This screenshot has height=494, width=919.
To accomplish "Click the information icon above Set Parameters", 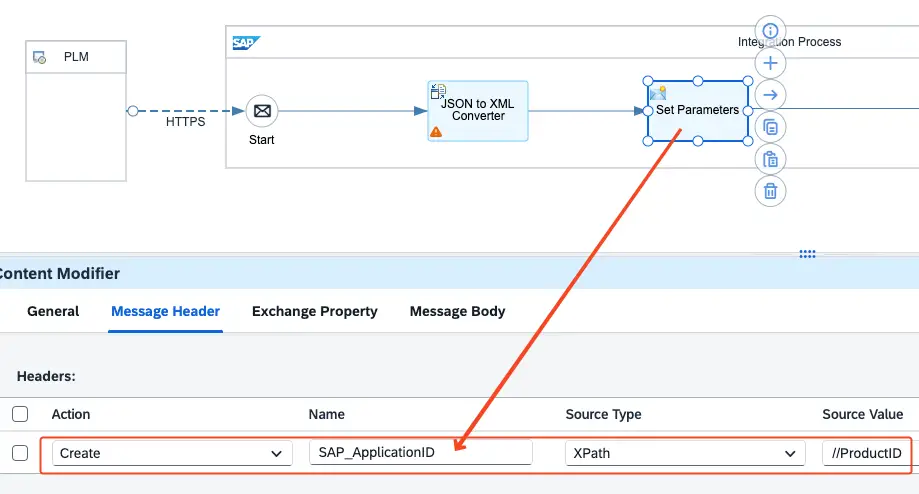I will [770, 30].
